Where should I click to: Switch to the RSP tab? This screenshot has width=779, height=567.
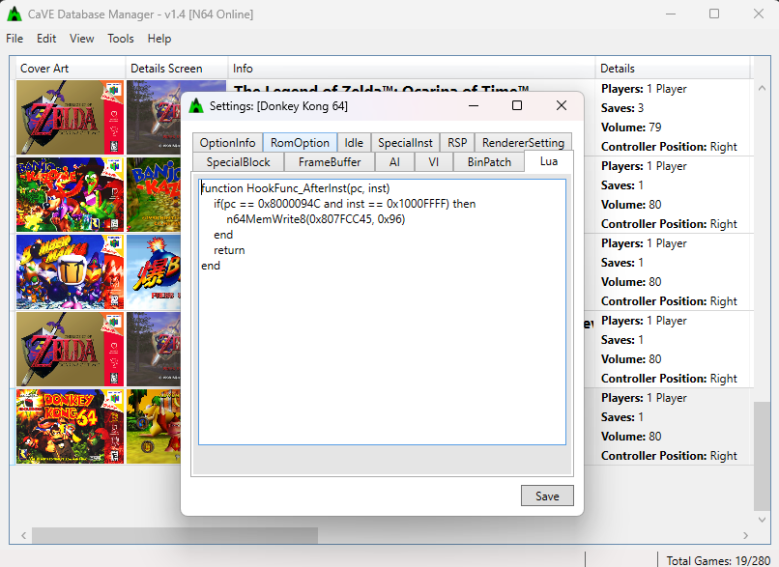(457, 143)
